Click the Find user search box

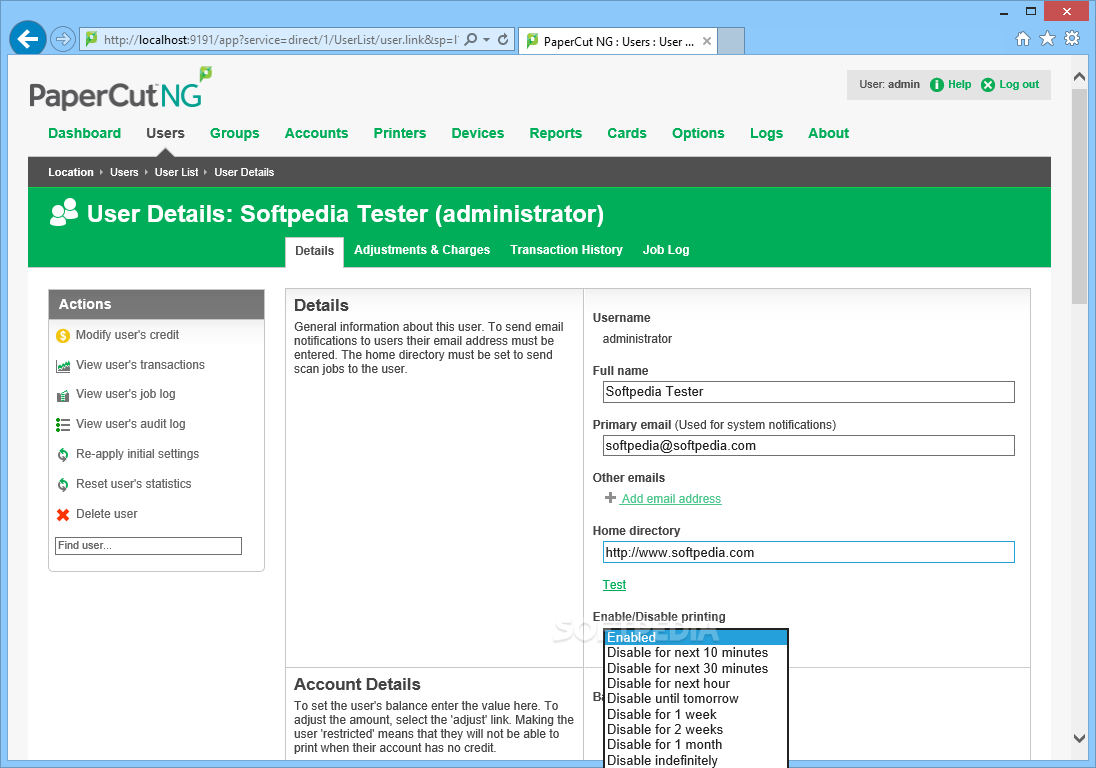coord(148,546)
